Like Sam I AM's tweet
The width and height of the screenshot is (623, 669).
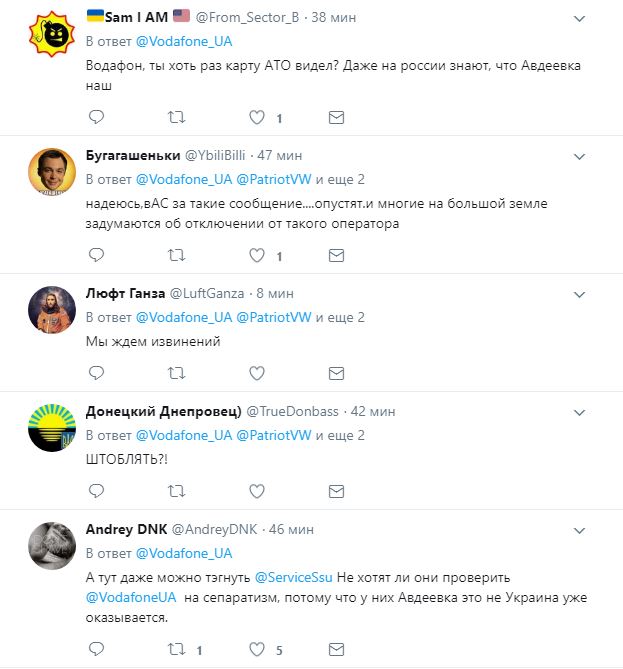point(256,117)
